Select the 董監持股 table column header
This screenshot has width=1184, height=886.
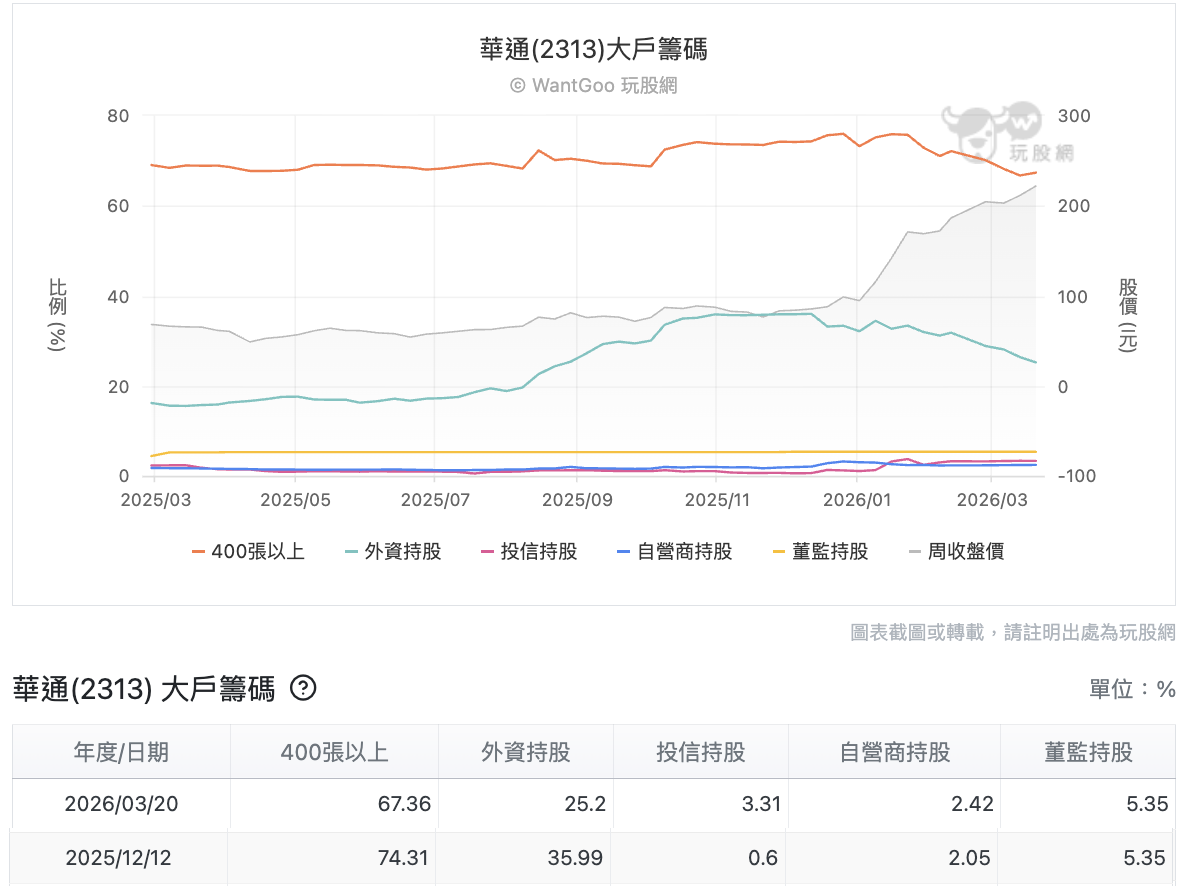pyautogui.click(x=1088, y=752)
